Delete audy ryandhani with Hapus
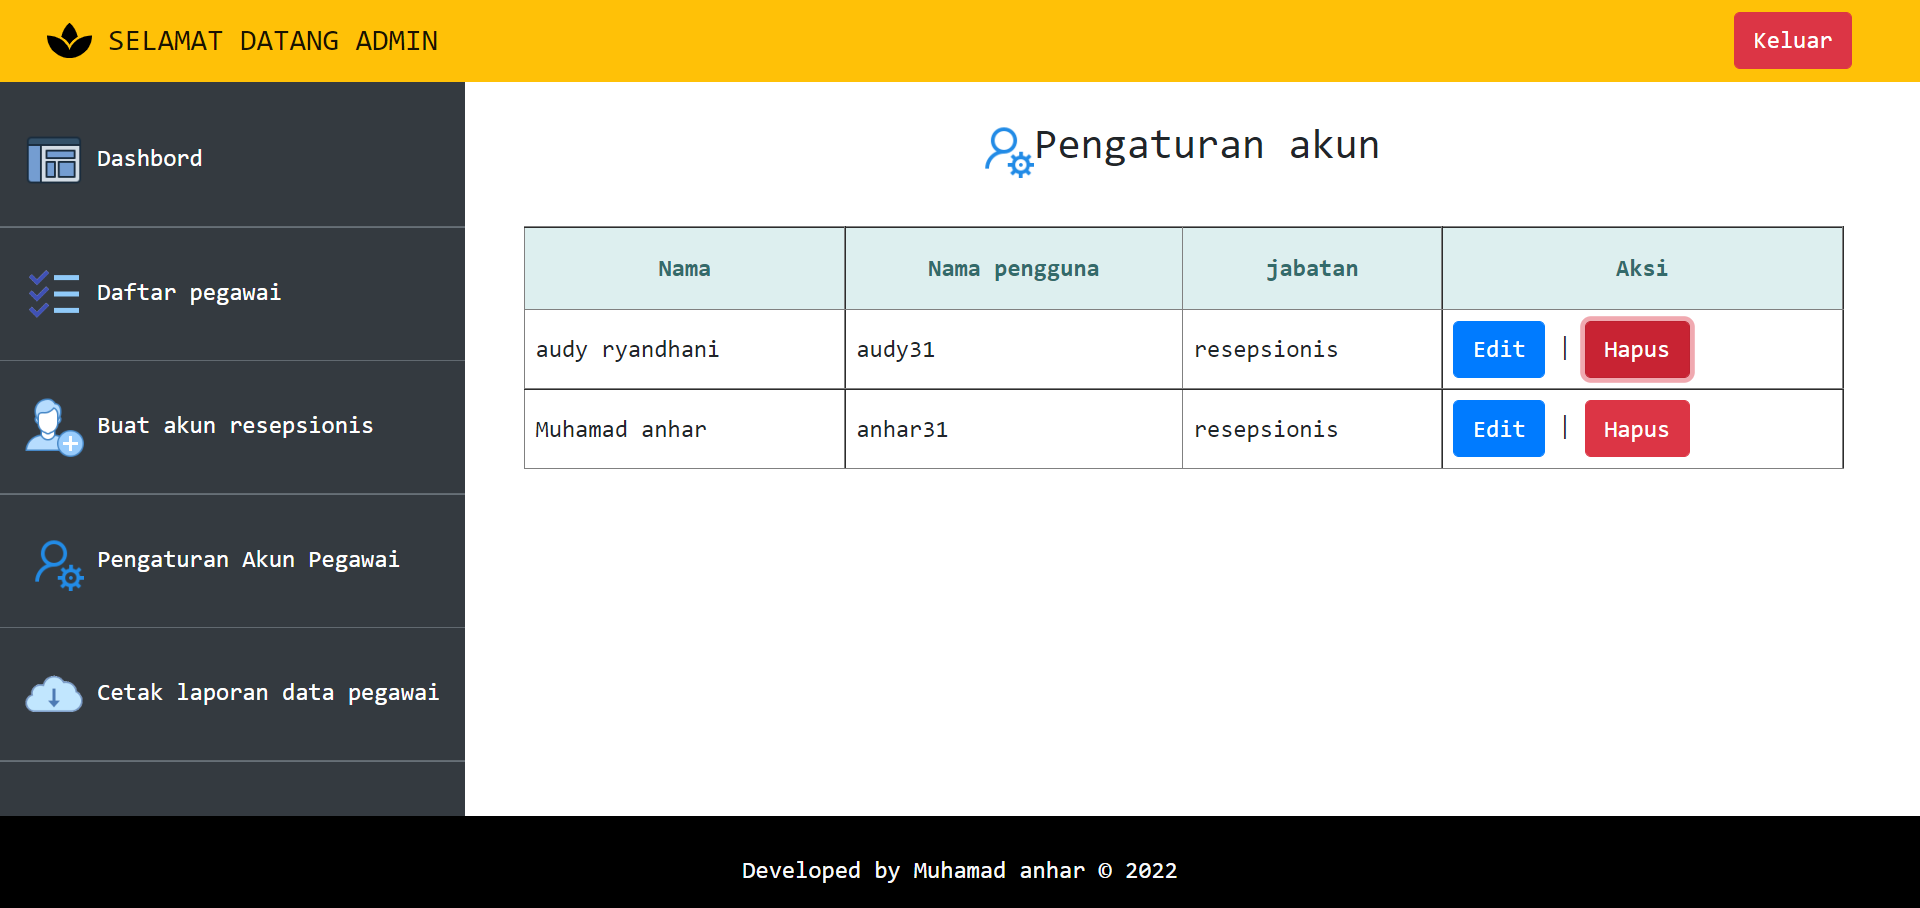1920x908 pixels. point(1636,350)
